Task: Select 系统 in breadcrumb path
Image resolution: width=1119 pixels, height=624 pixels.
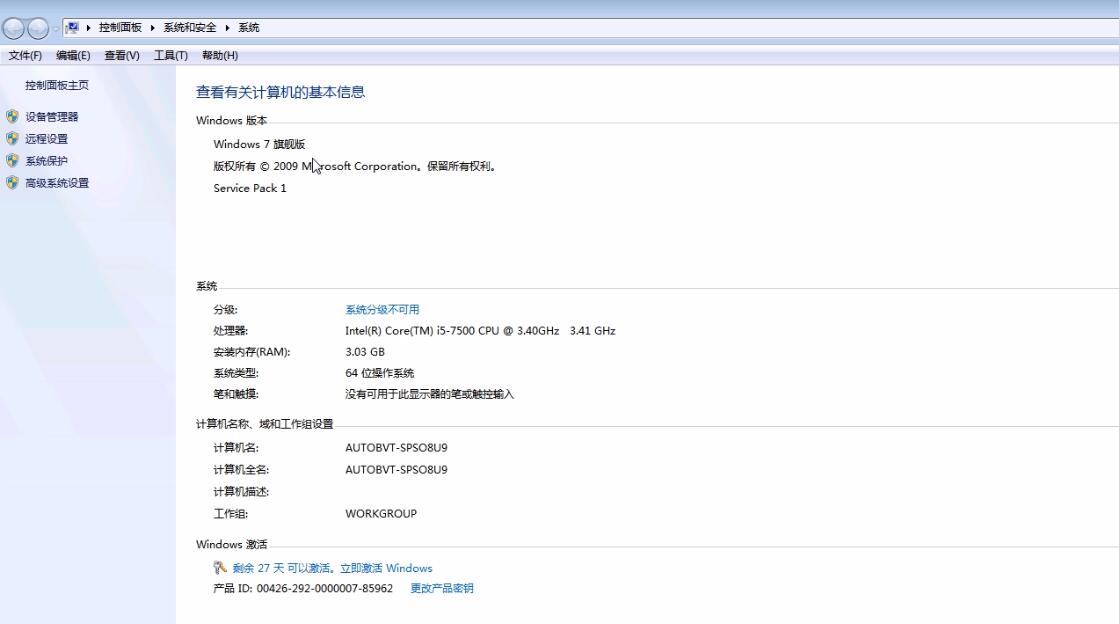Action: click(x=248, y=28)
